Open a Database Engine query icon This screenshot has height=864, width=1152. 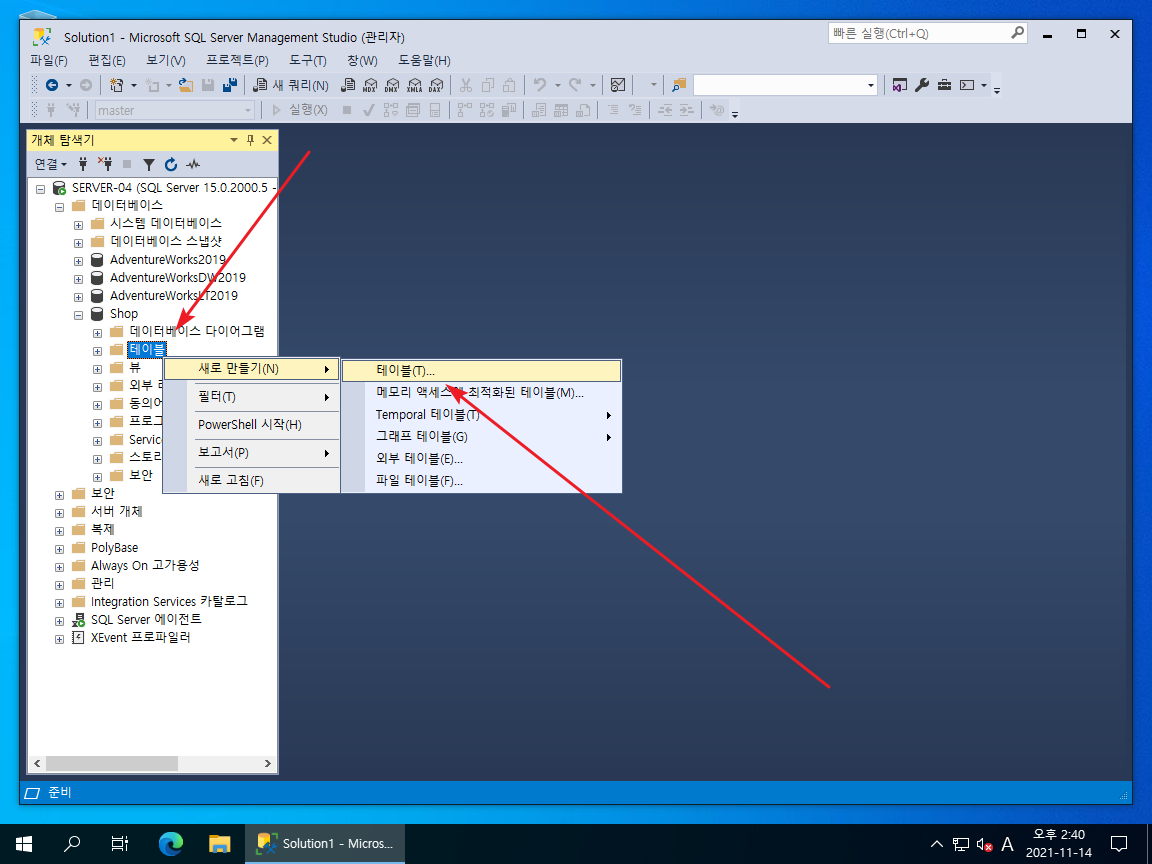348,85
